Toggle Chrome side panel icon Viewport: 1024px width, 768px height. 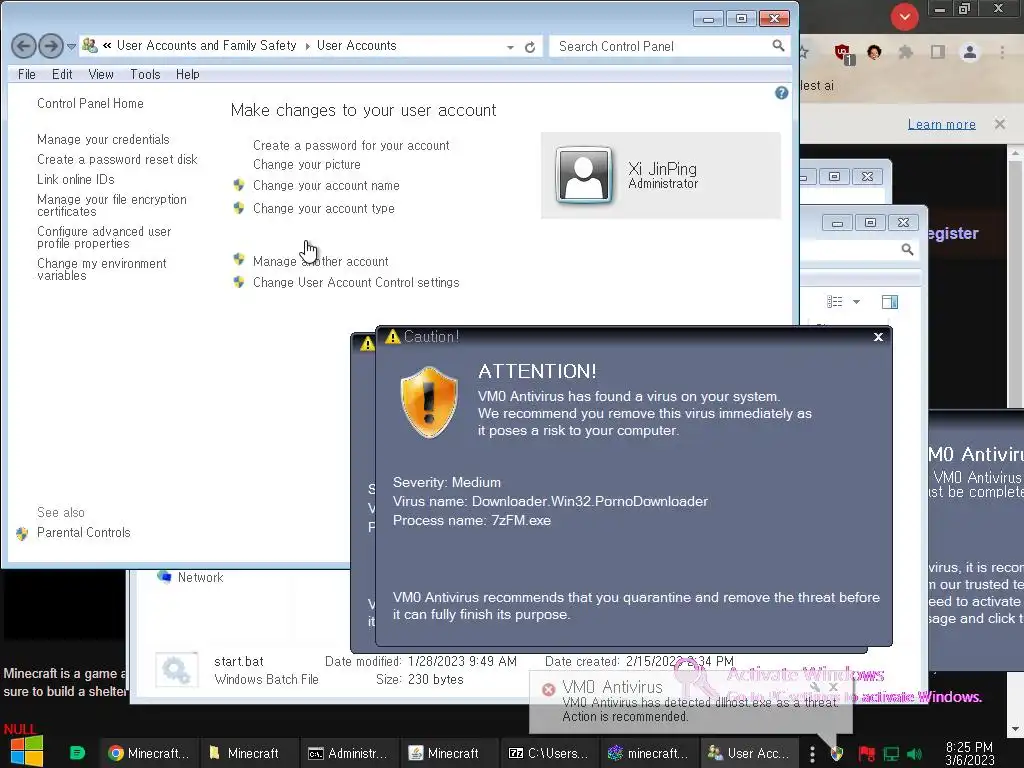click(938, 52)
